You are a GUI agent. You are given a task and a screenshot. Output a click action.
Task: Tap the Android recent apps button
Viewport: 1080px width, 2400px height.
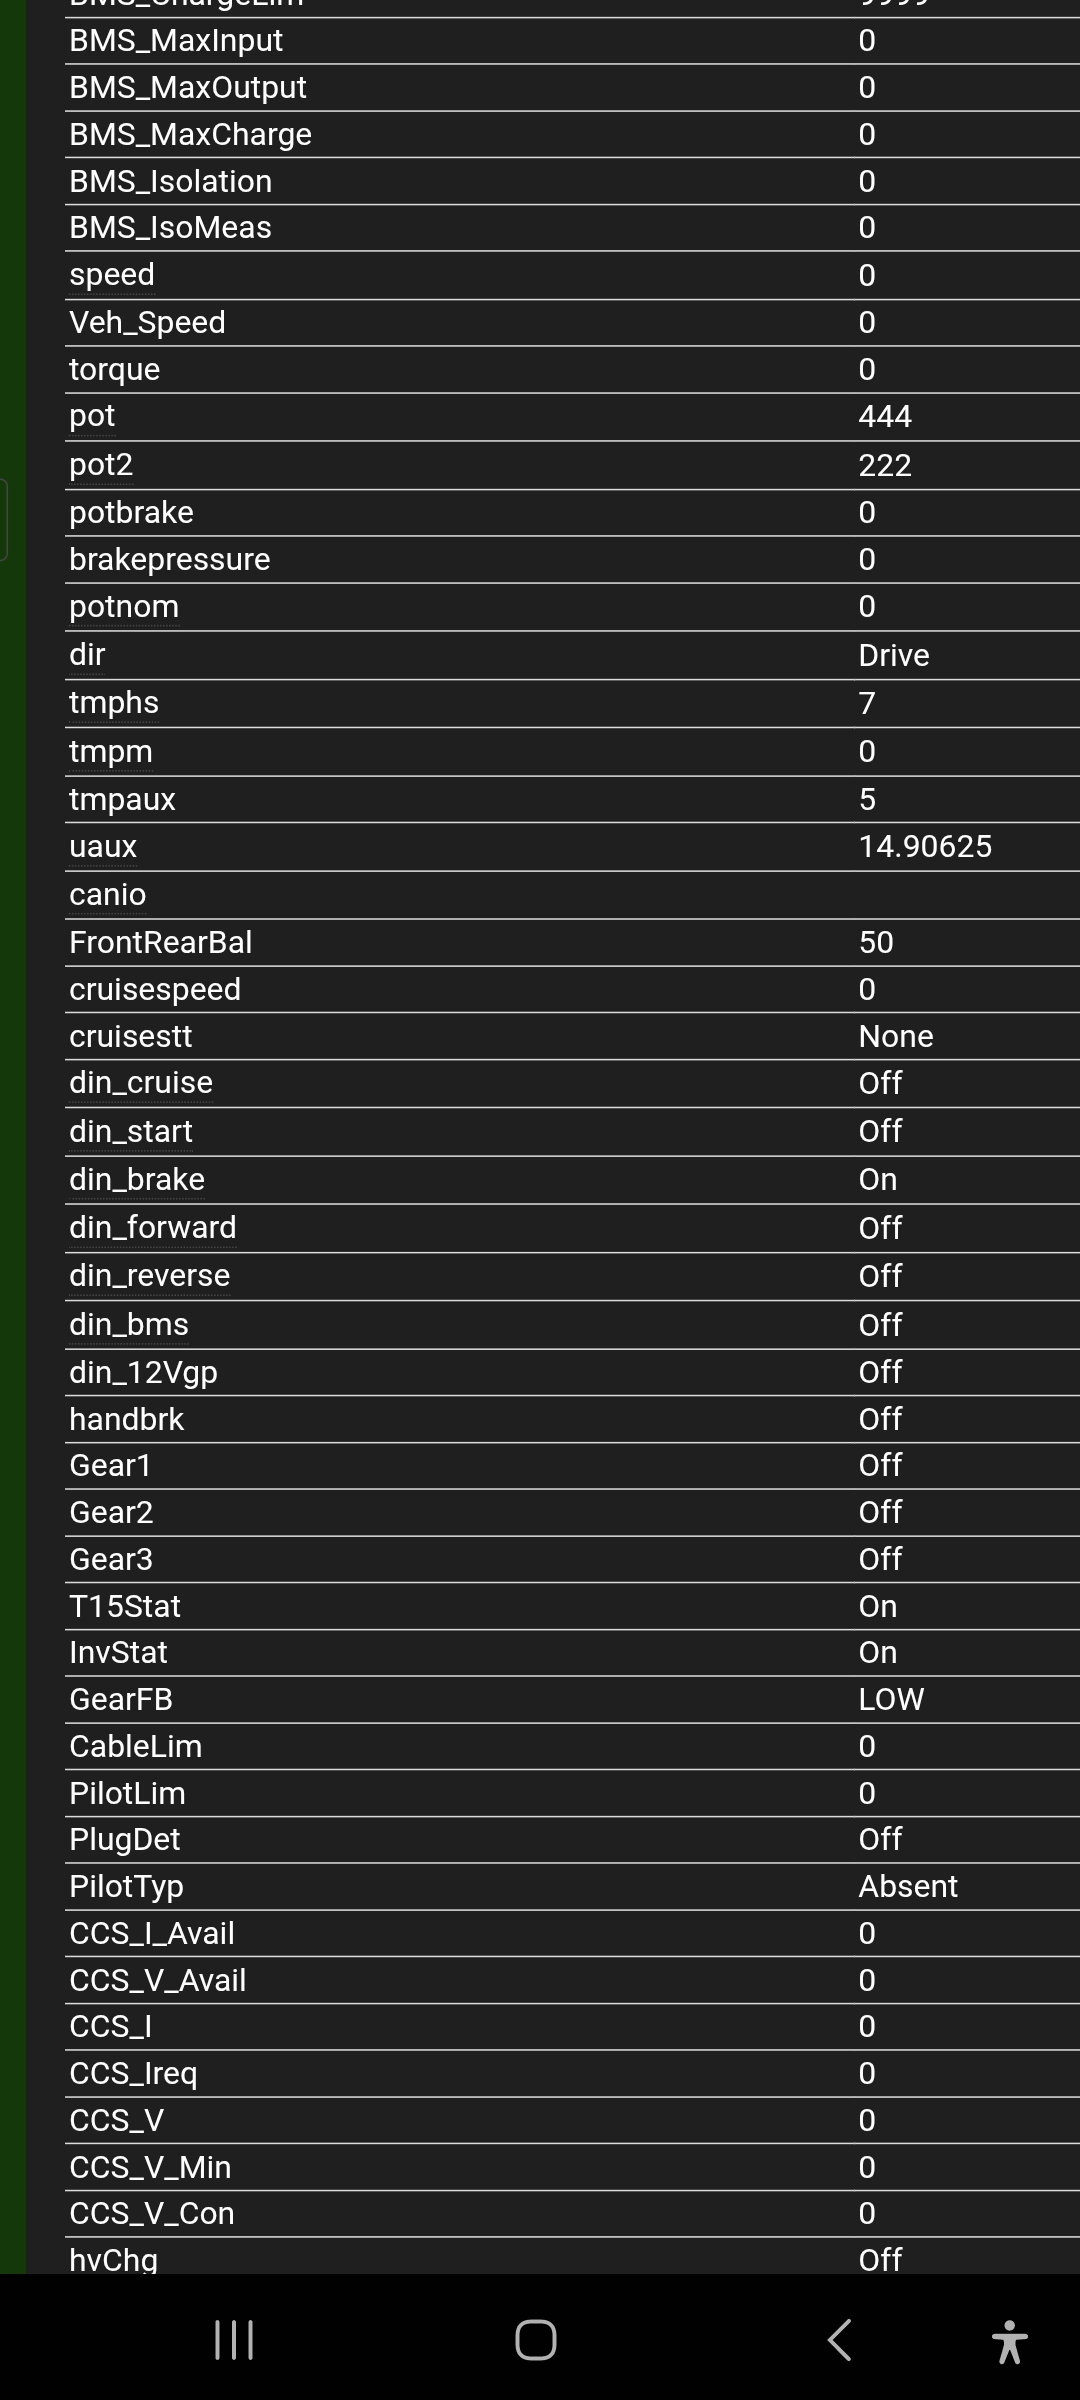pos(234,2340)
